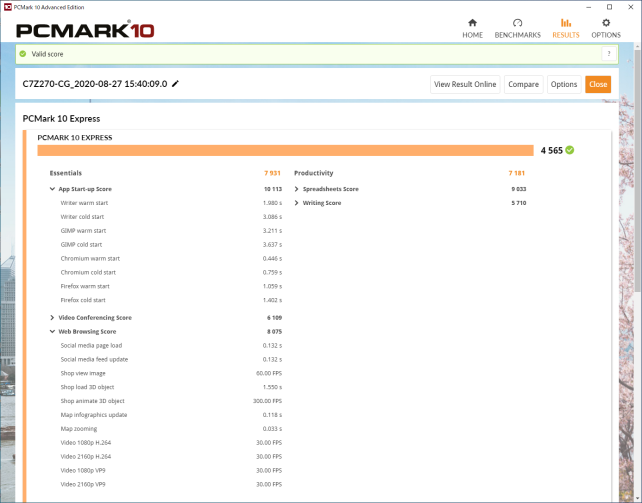Click the Essentials score 7 931
This screenshot has height=503, width=642.
click(x=272, y=173)
